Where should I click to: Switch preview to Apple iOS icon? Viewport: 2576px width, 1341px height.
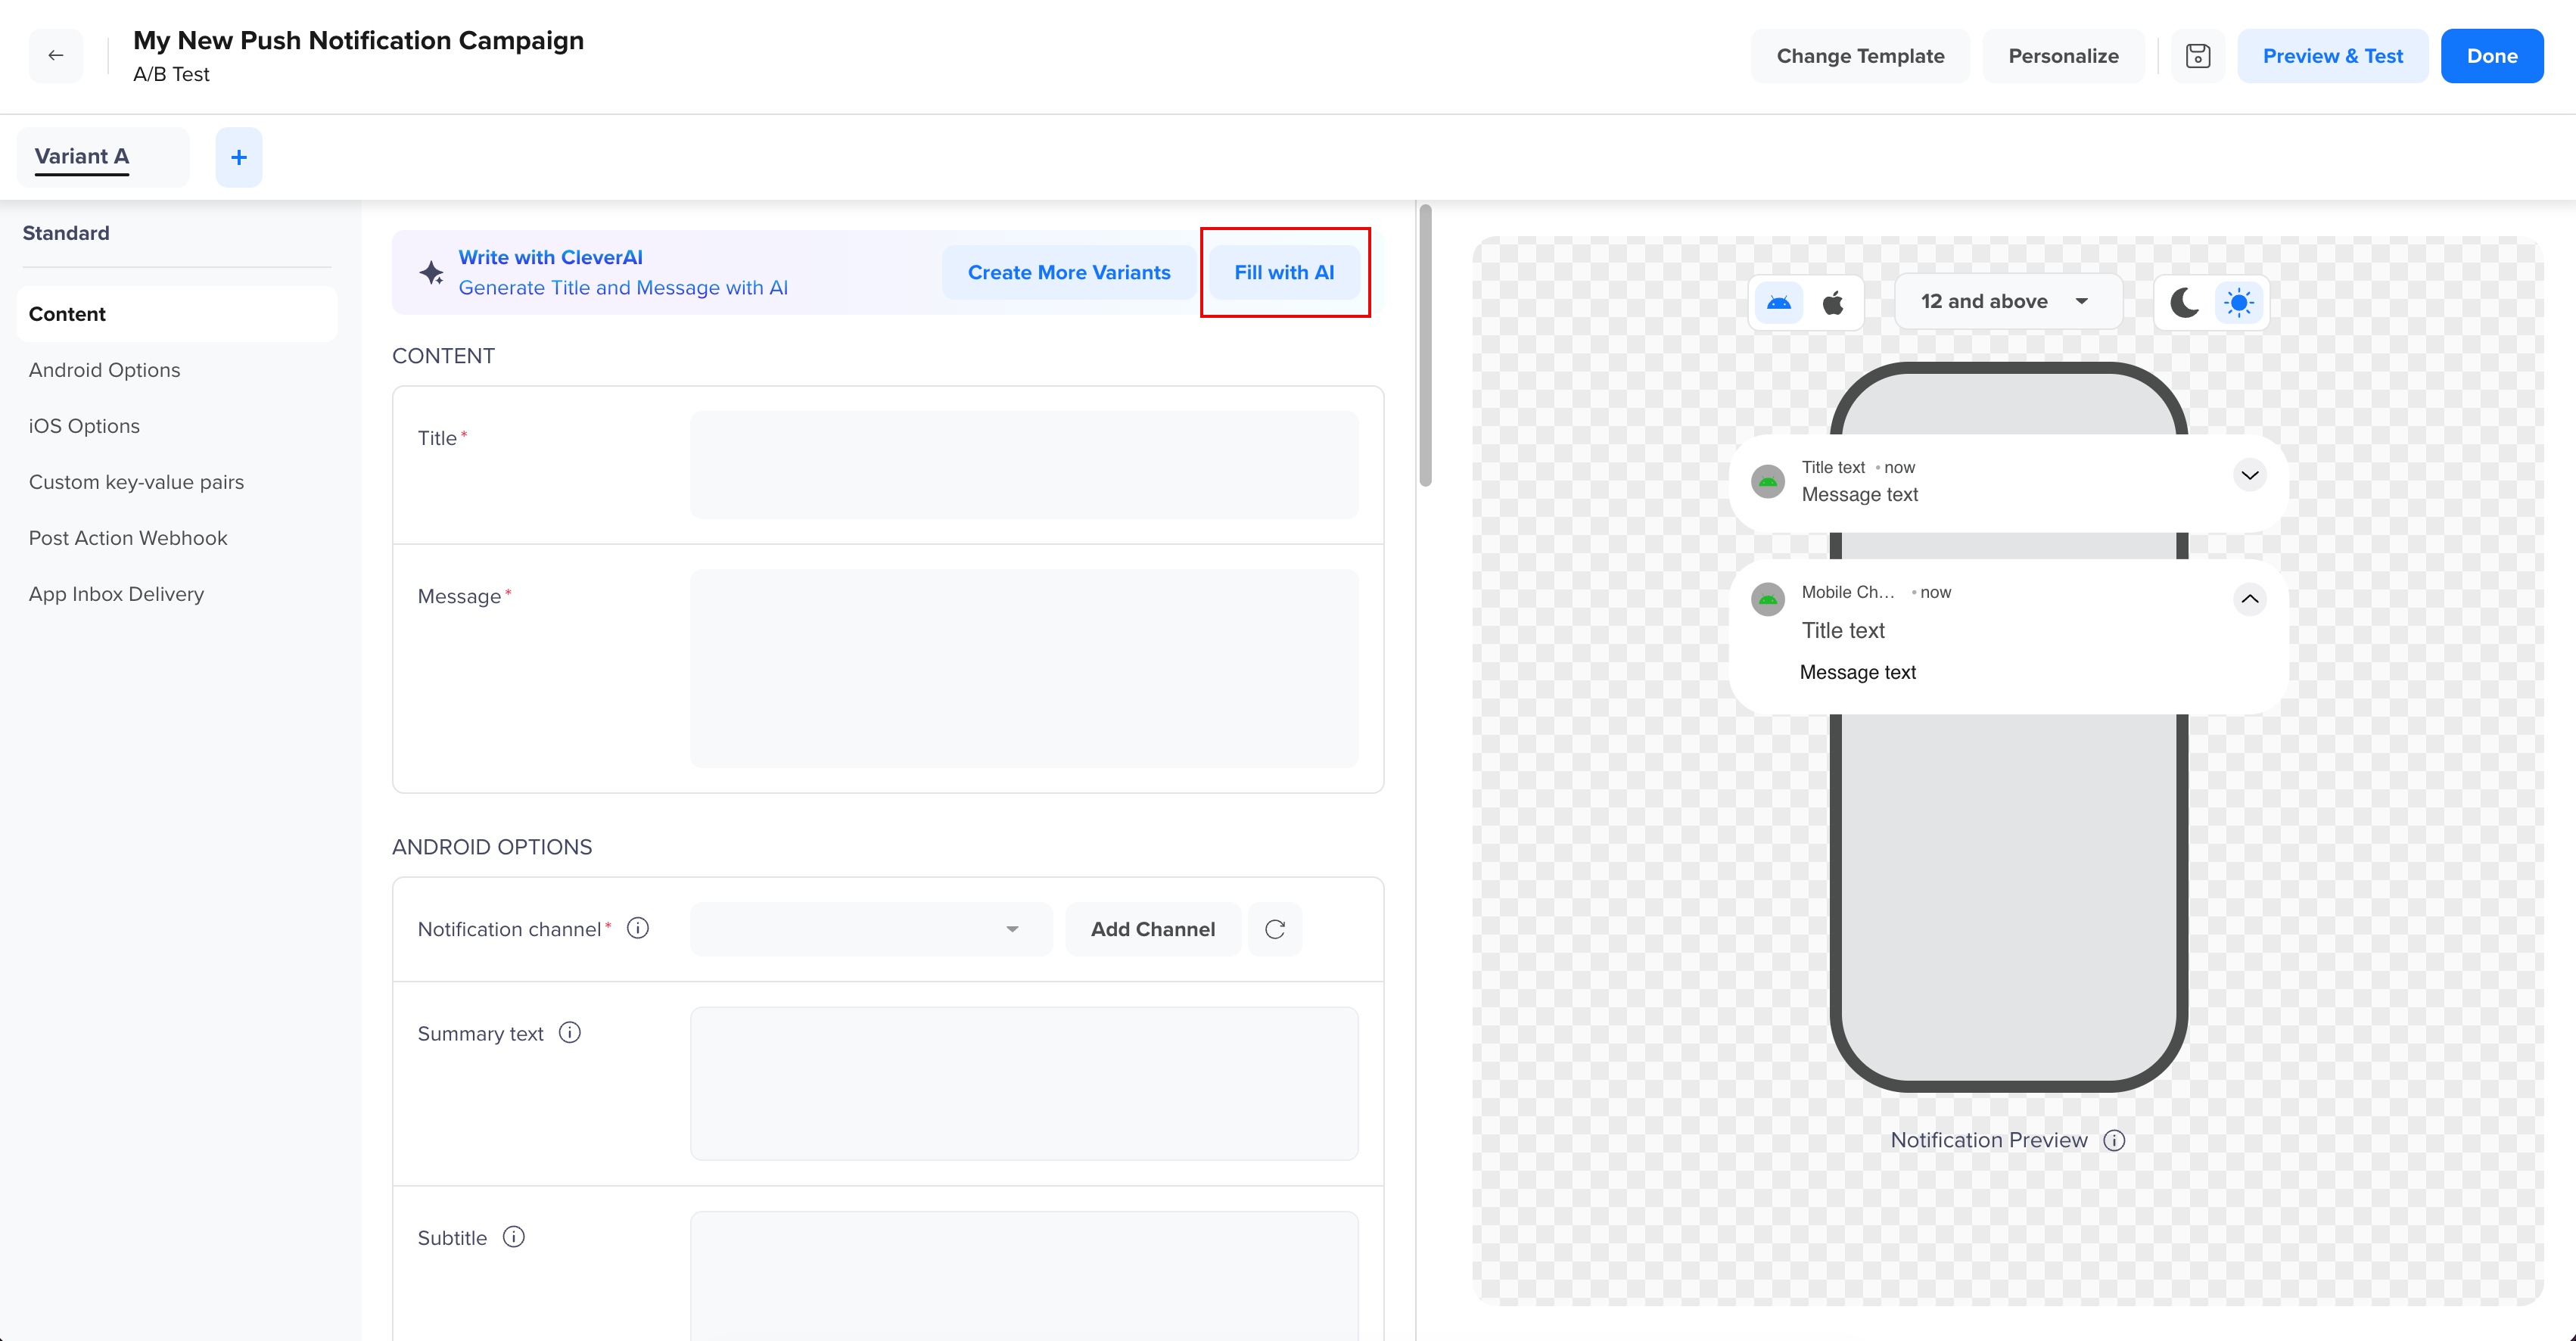coord(1833,302)
